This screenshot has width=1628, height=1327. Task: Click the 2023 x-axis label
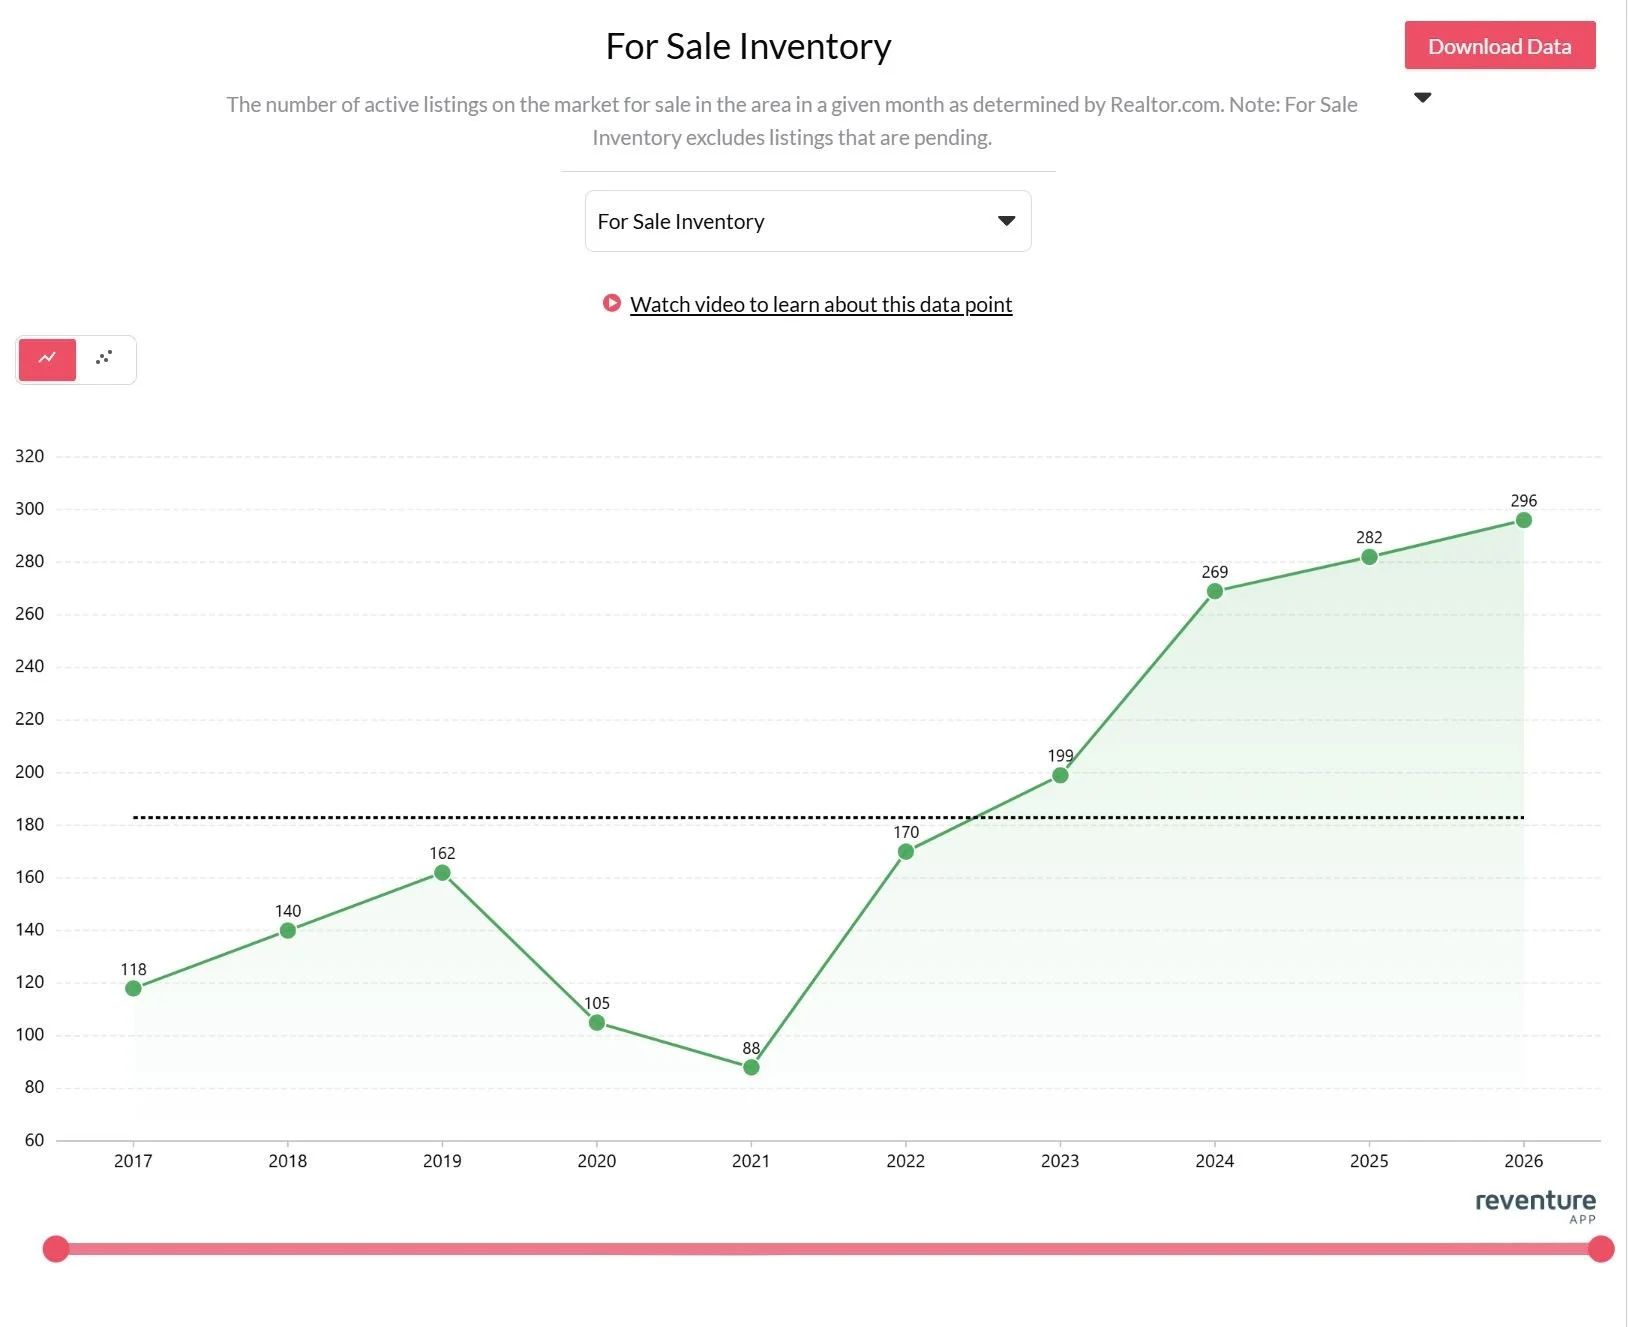click(x=1060, y=1160)
